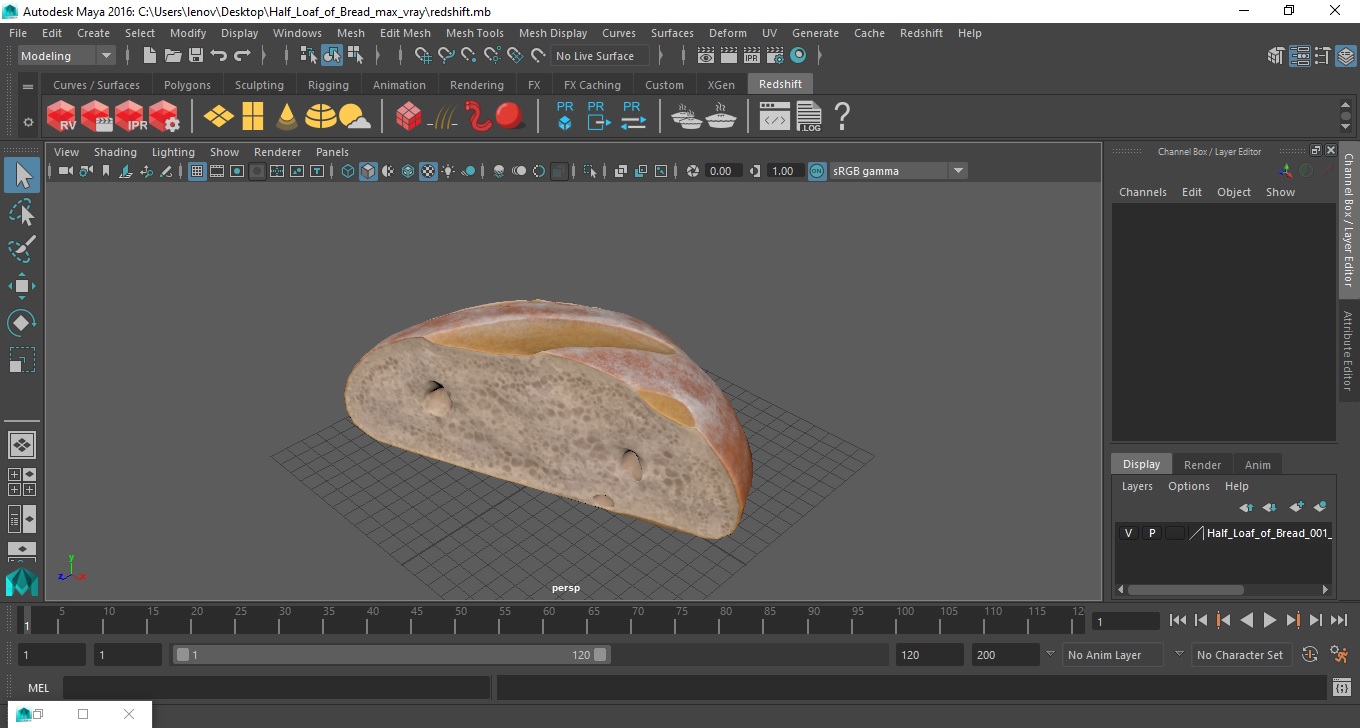The height and width of the screenshot is (728, 1360).
Task: Create Redshift physical sun and sky
Action: click(354, 117)
